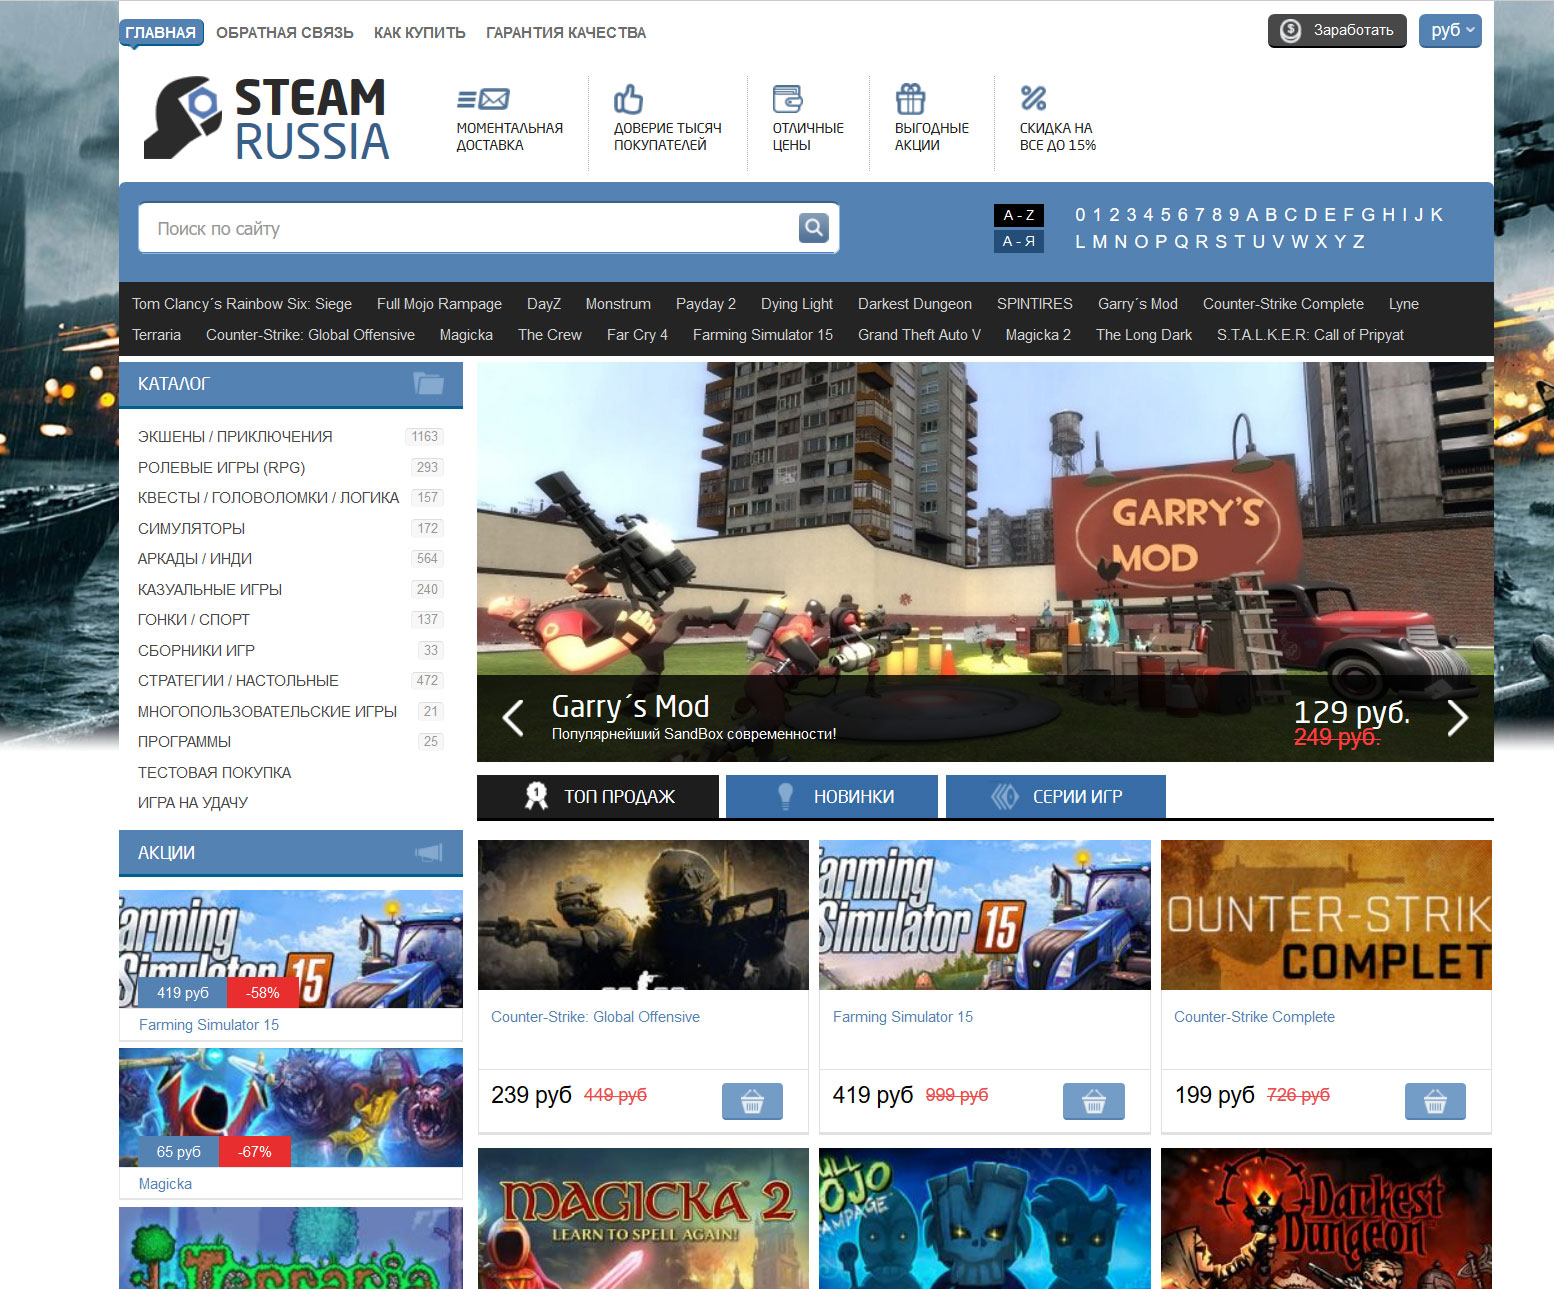This screenshot has height=1289, width=1554.
Task: Open Гарантия качества page
Action: click(566, 33)
